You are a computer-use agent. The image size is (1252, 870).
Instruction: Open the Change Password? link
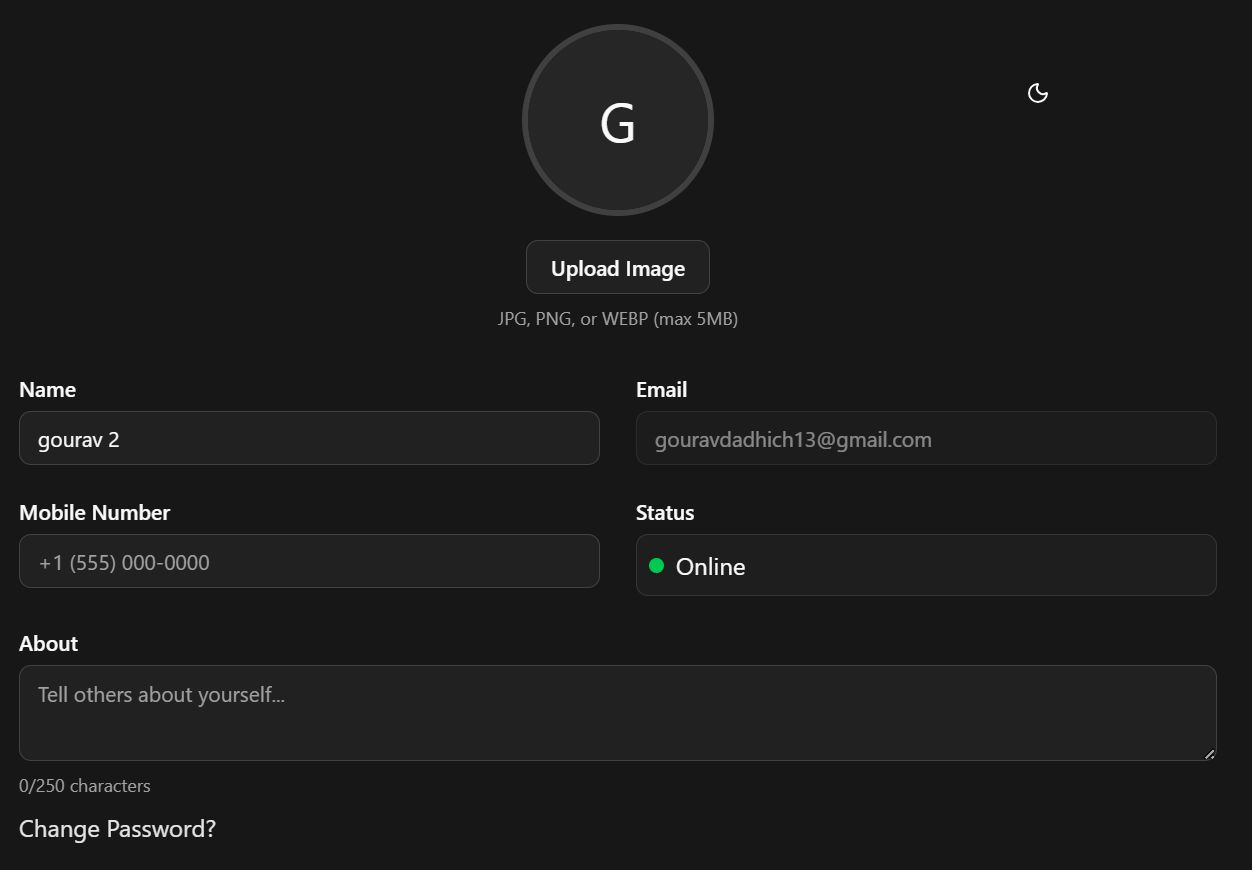pos(117,829)
